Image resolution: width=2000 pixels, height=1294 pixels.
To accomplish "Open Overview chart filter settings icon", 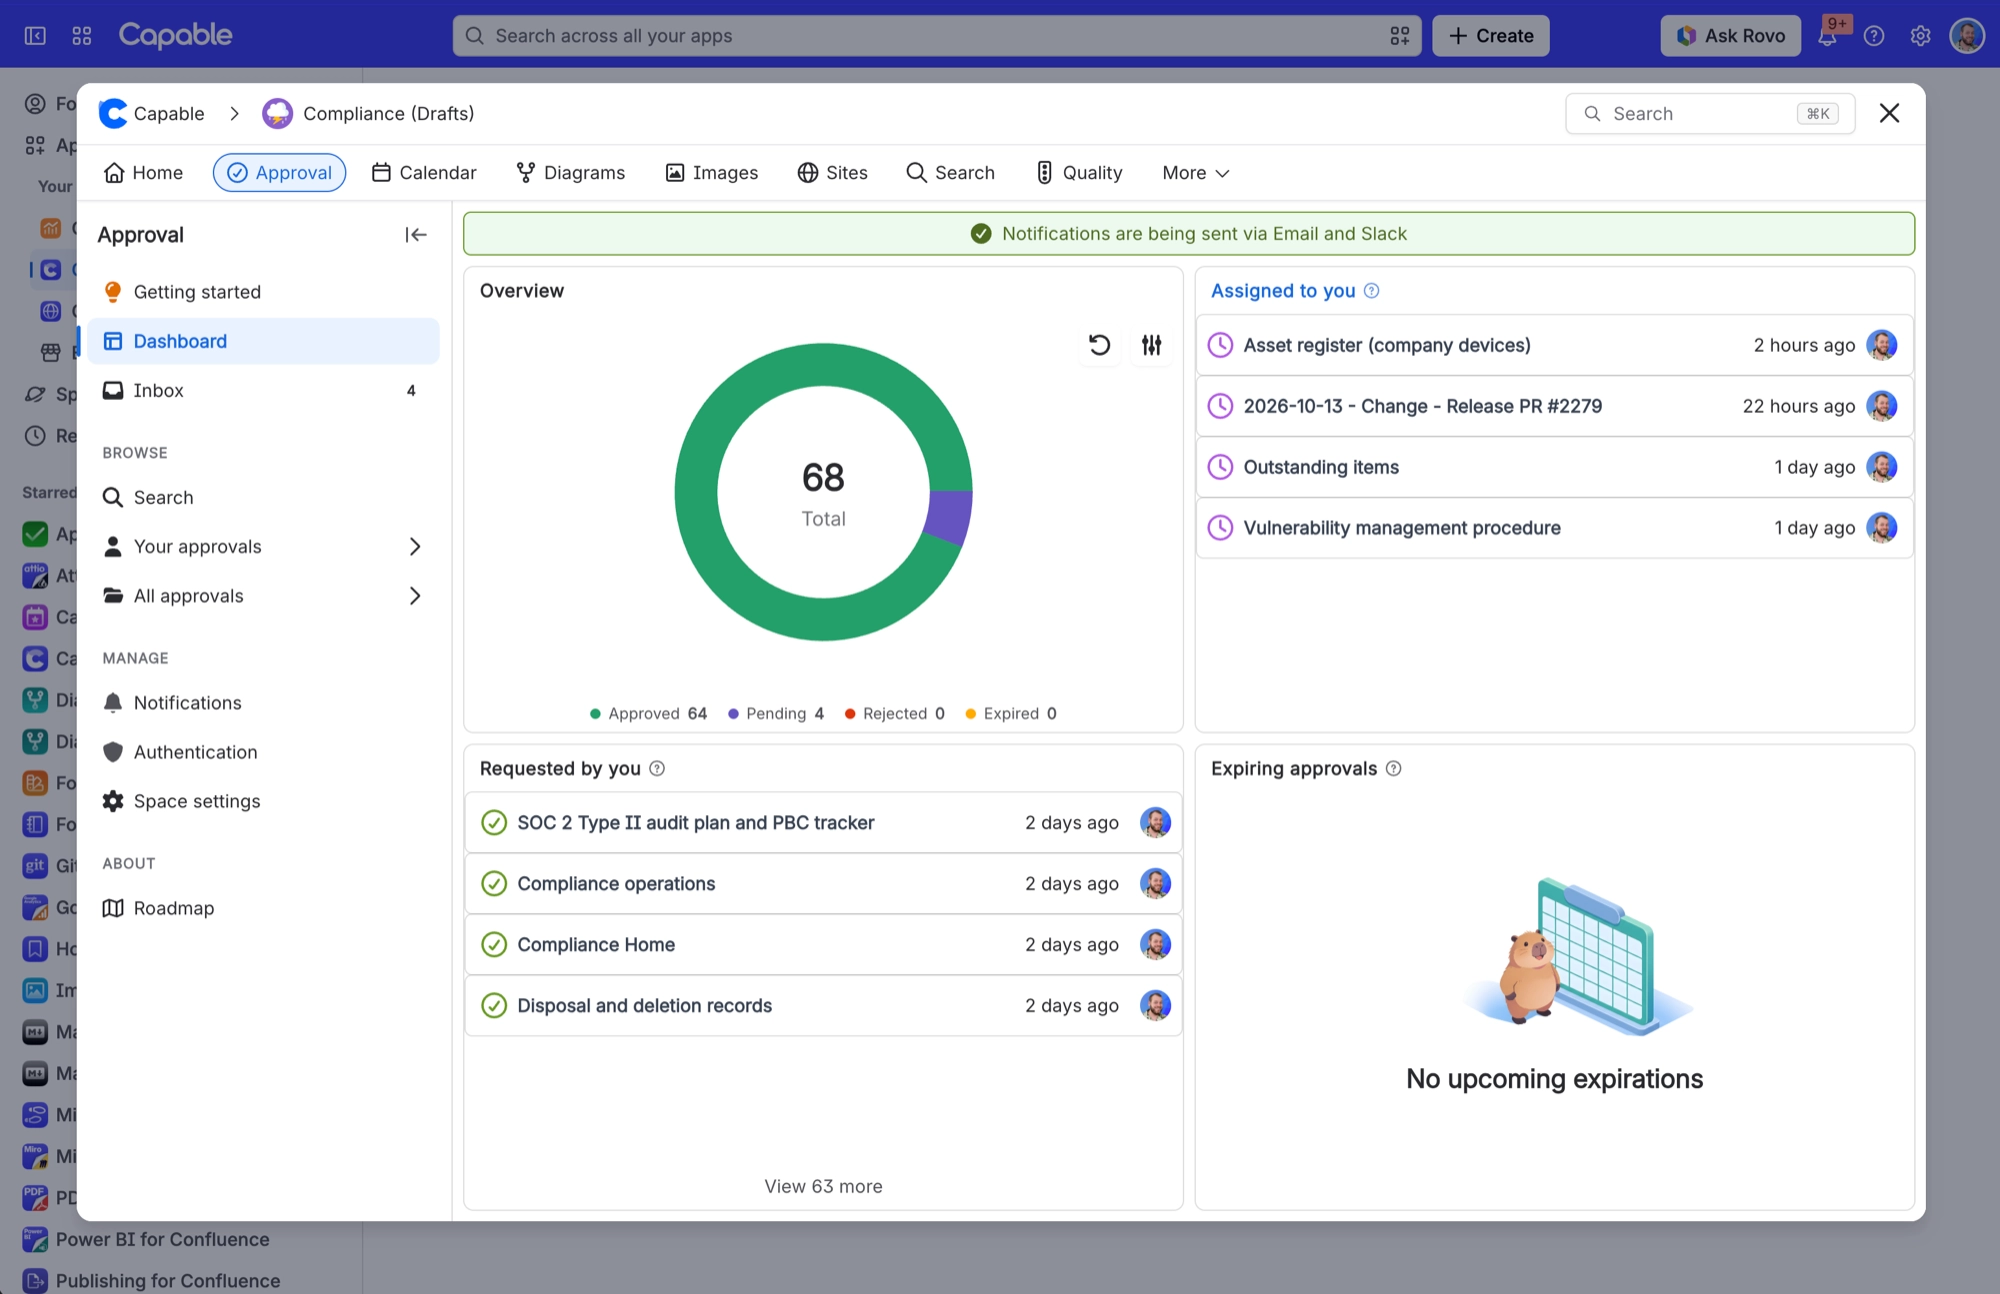I will [1152, 345].
